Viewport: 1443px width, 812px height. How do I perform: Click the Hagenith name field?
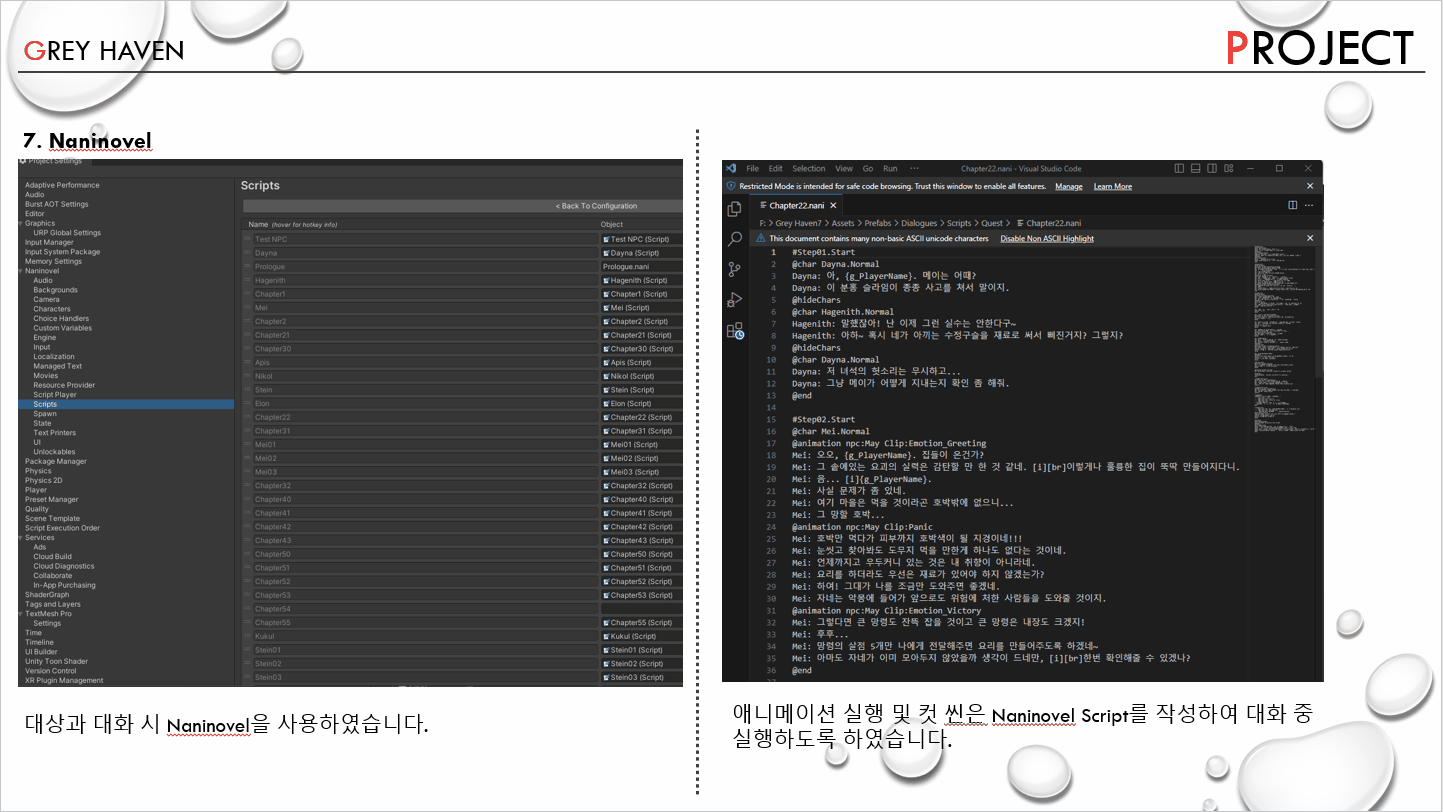tap(424, 281)
